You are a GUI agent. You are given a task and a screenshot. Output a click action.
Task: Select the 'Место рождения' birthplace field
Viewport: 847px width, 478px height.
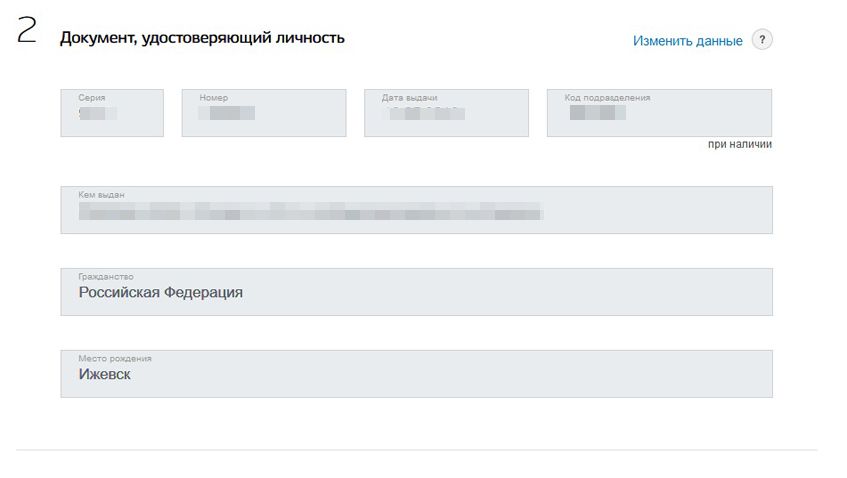click(416, 374)
